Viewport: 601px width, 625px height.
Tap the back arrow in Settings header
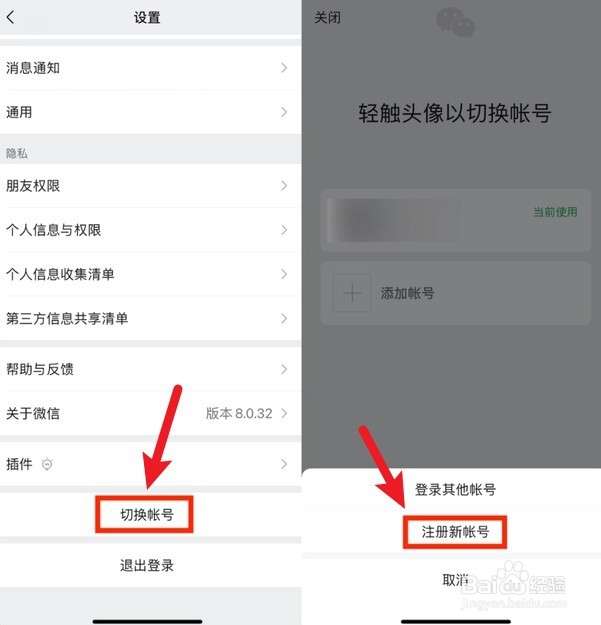[11, 17]
